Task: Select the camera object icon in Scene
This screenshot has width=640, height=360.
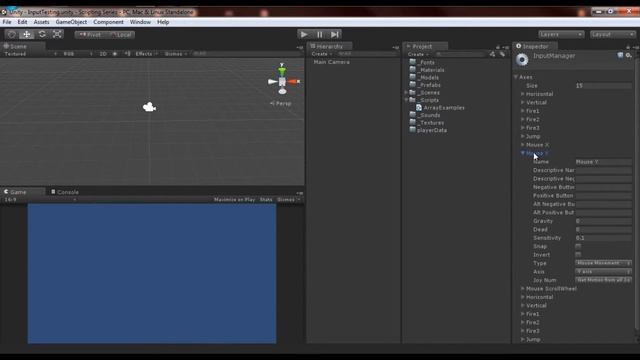Action: [149, 107]
